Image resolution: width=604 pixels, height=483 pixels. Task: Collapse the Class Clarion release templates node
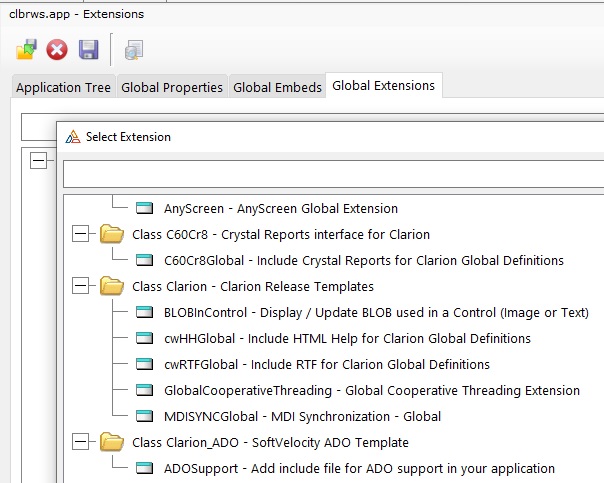[81, 286]
